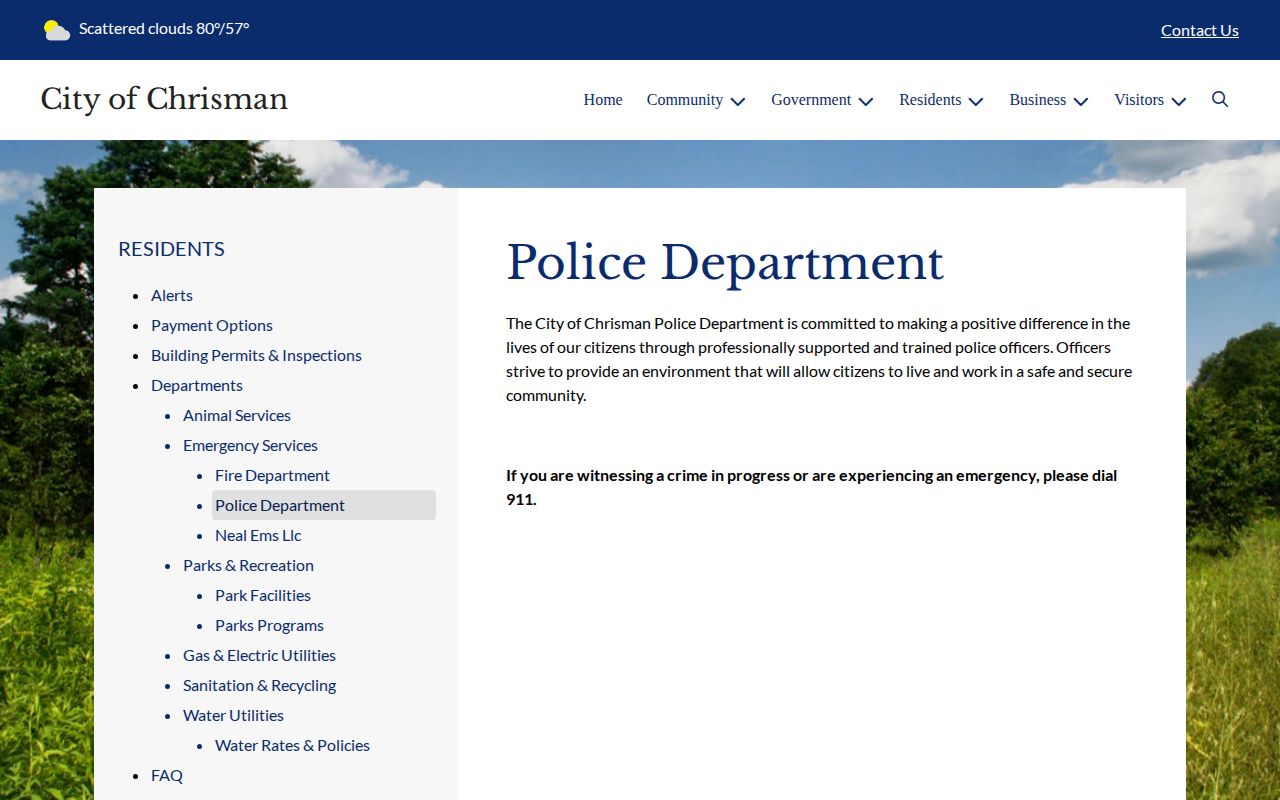This screenshot has width=1280, height=800.
Task: Visit Building Permits & Inspections page
Action: (256, 355)
